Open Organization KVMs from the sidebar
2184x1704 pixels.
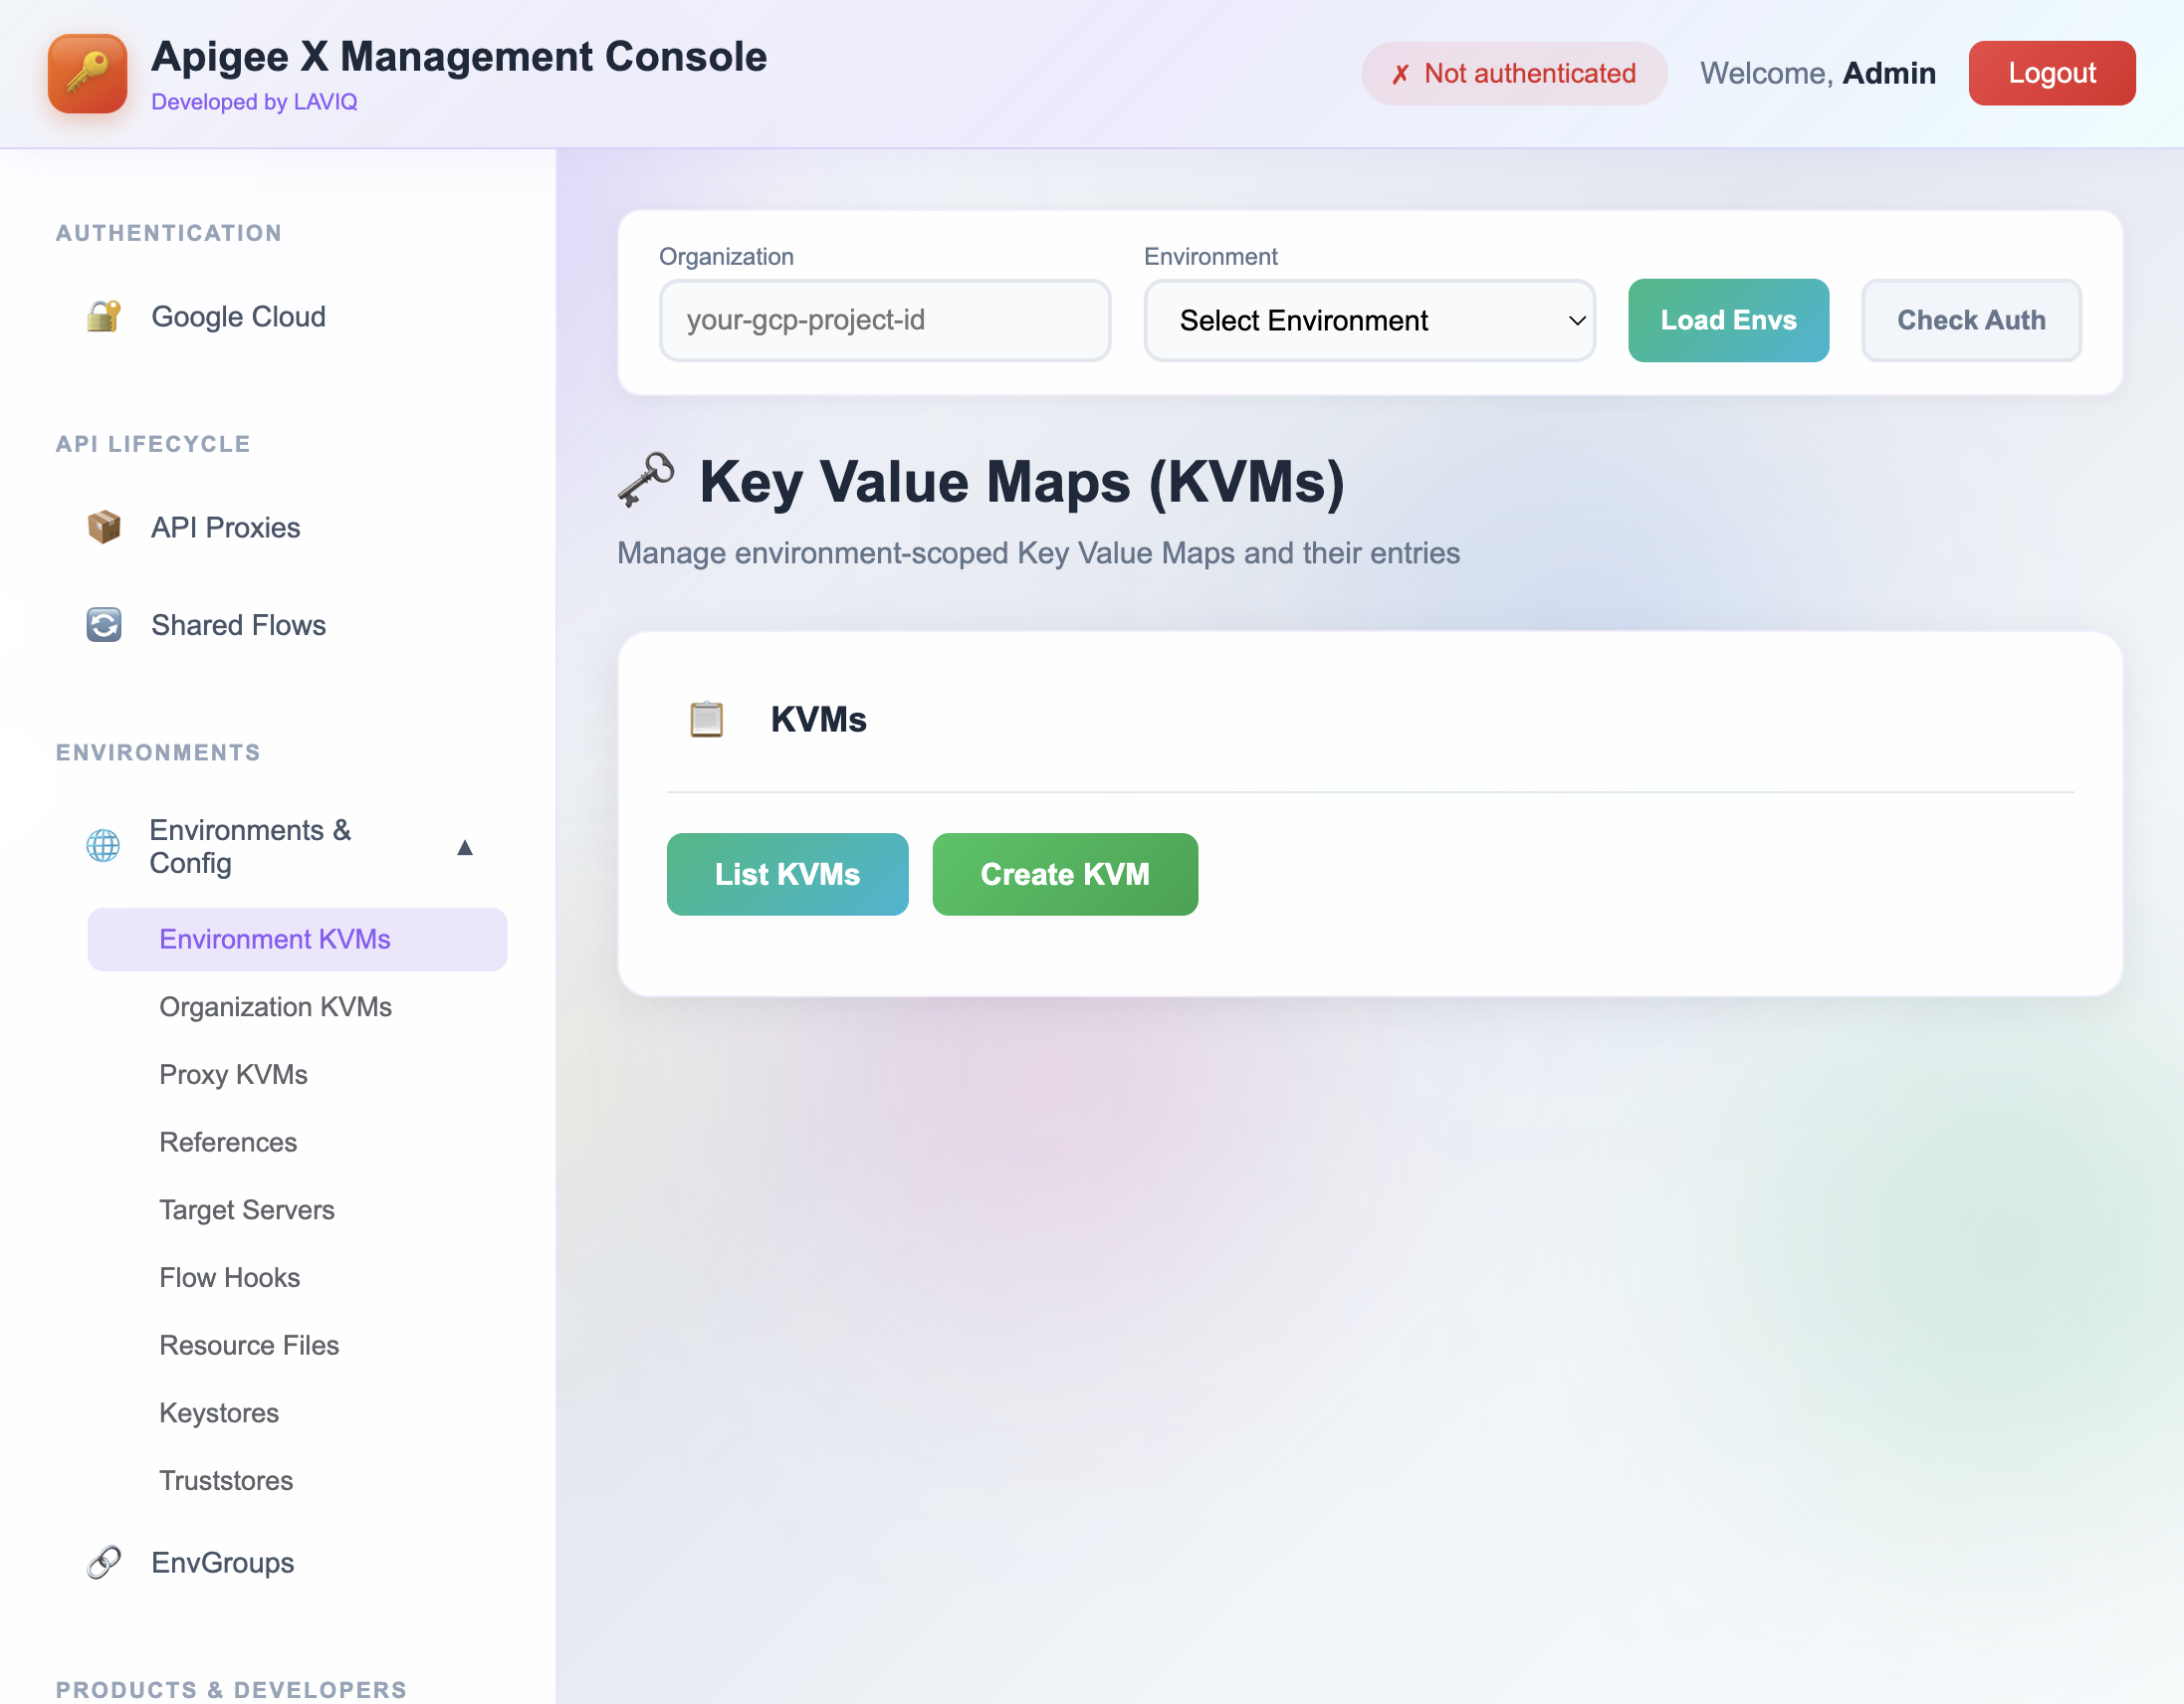(276, 1007)
